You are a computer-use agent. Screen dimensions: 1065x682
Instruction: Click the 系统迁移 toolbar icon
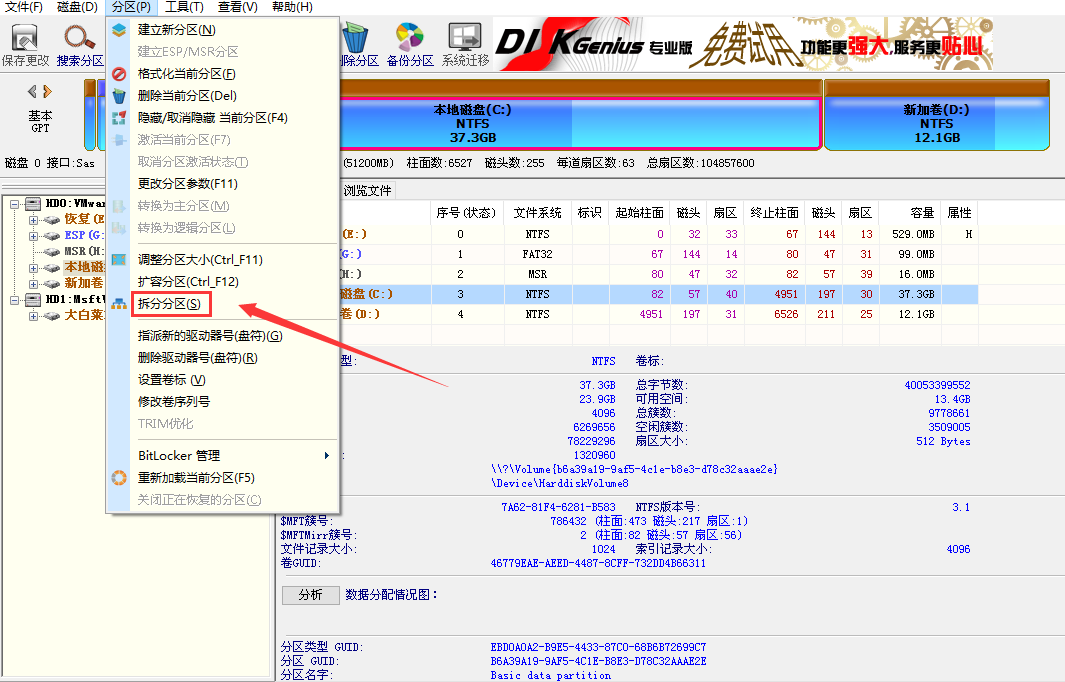click(x=465, y=38)
